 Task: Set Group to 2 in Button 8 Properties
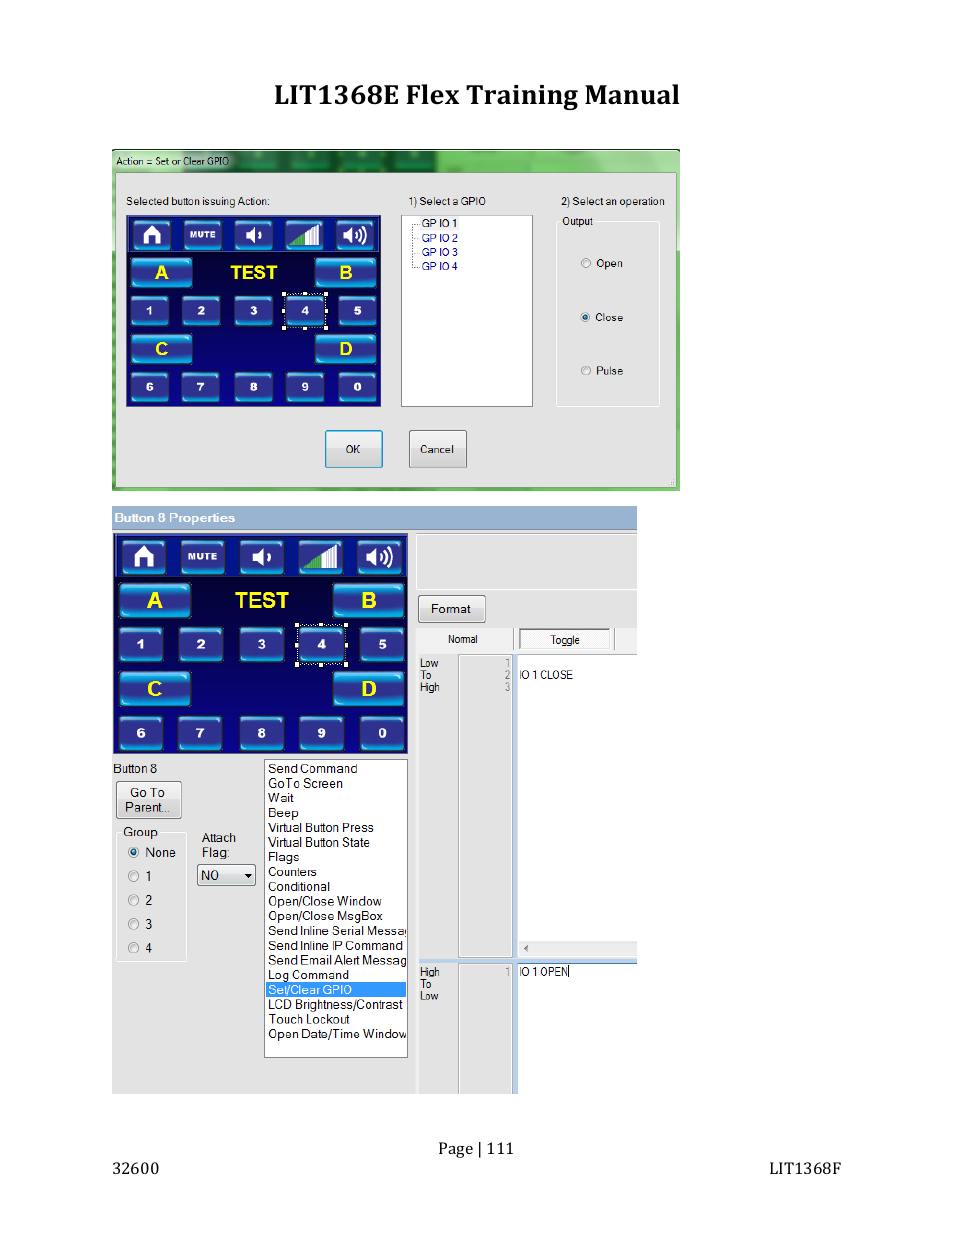(133, 899)
